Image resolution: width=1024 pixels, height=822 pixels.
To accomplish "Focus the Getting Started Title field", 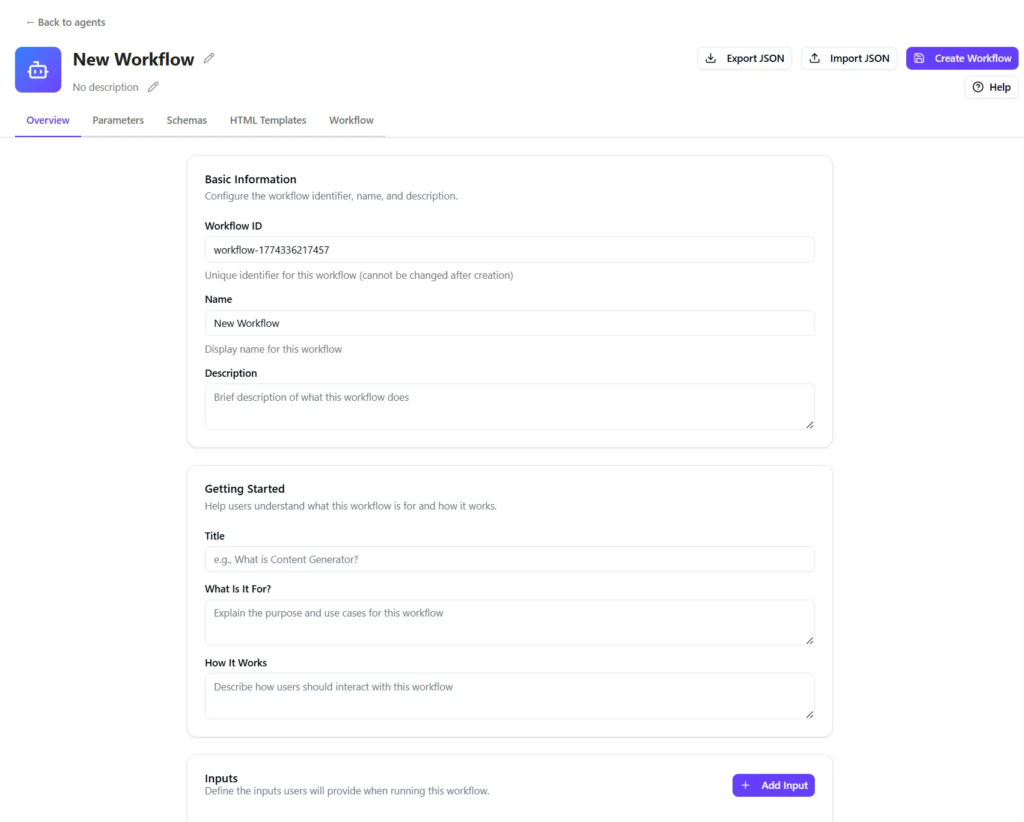I will pos(509,559).
